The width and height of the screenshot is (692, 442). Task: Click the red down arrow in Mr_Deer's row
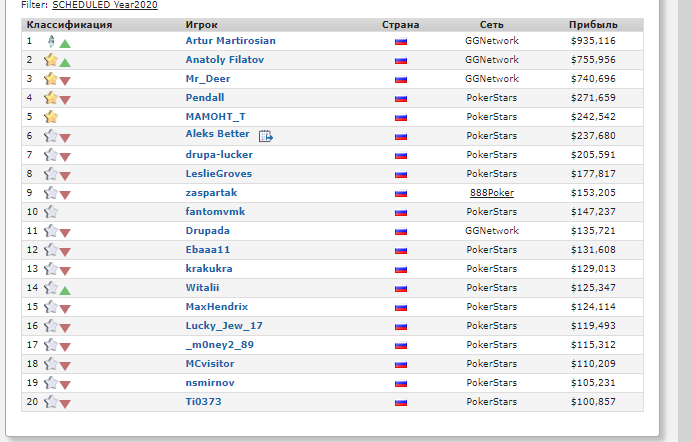point(65,81)
